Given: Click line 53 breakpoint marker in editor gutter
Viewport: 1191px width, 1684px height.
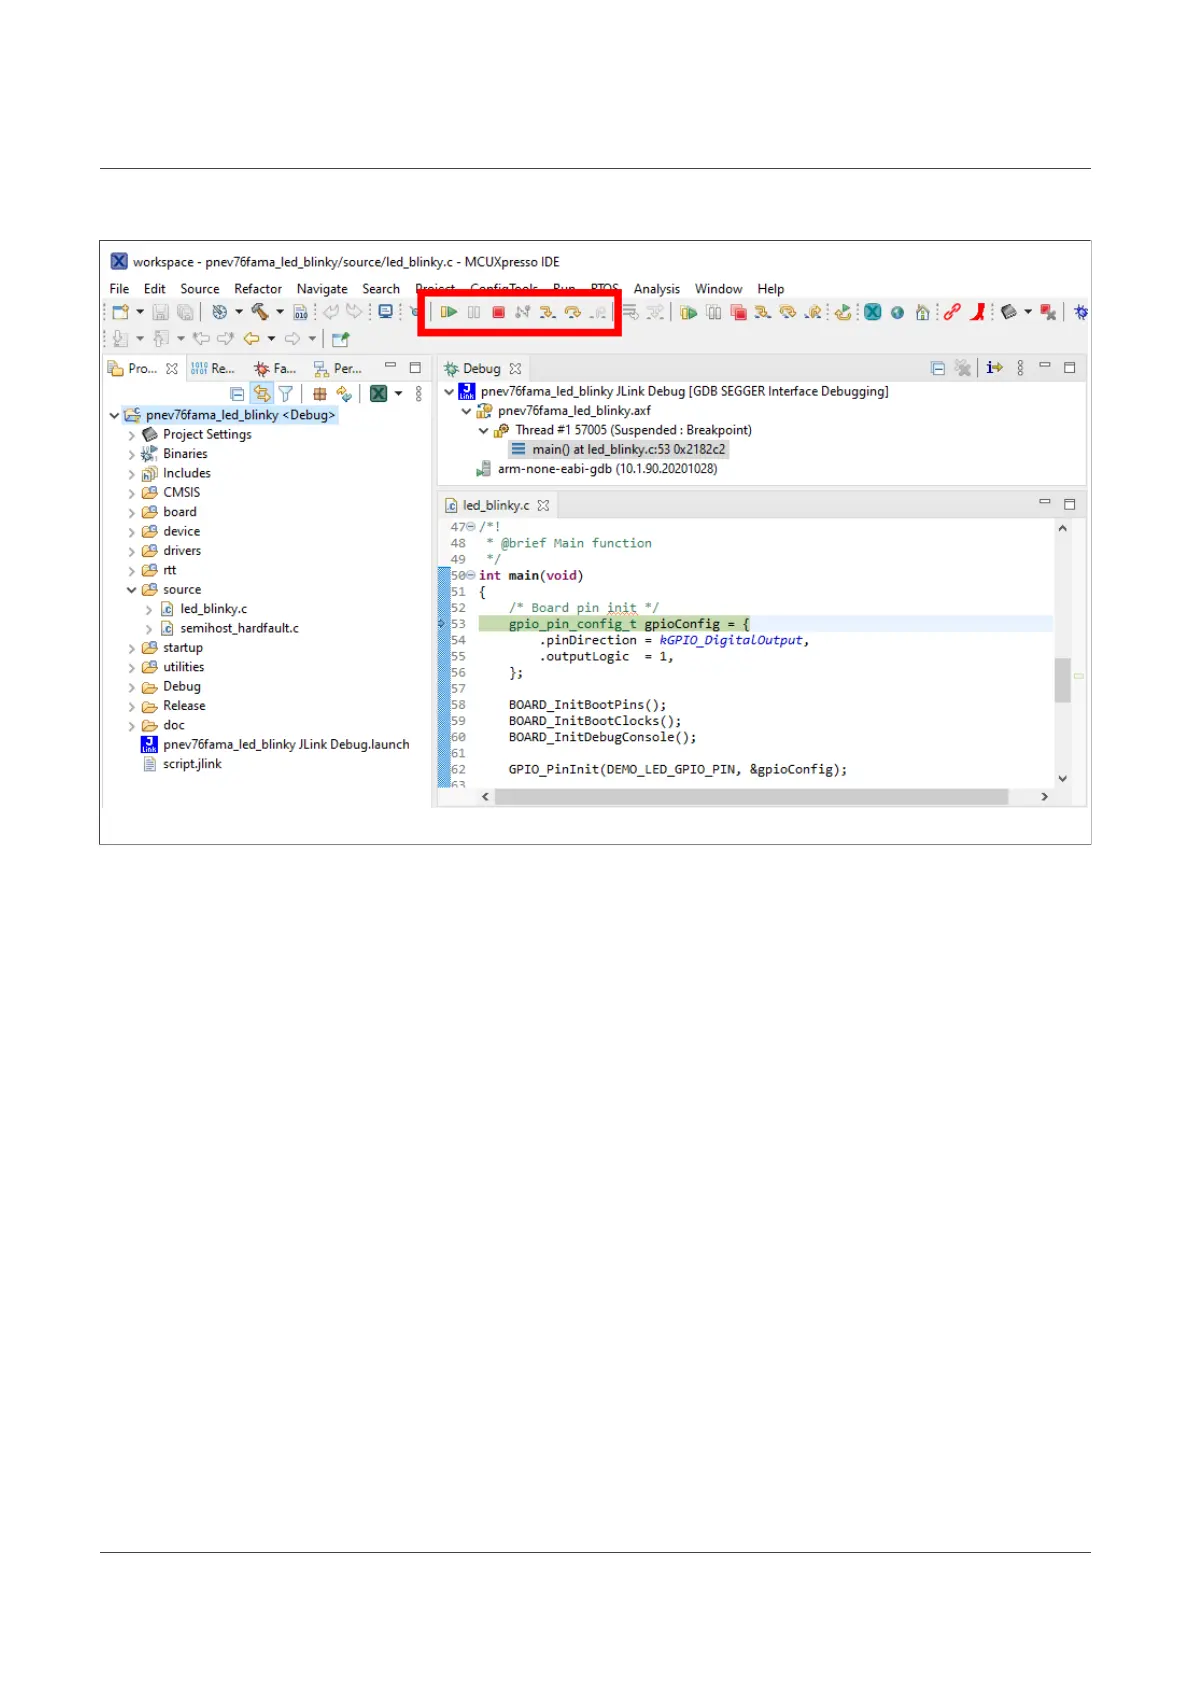Looking at the screenshot, I should (x=442, y=624).
